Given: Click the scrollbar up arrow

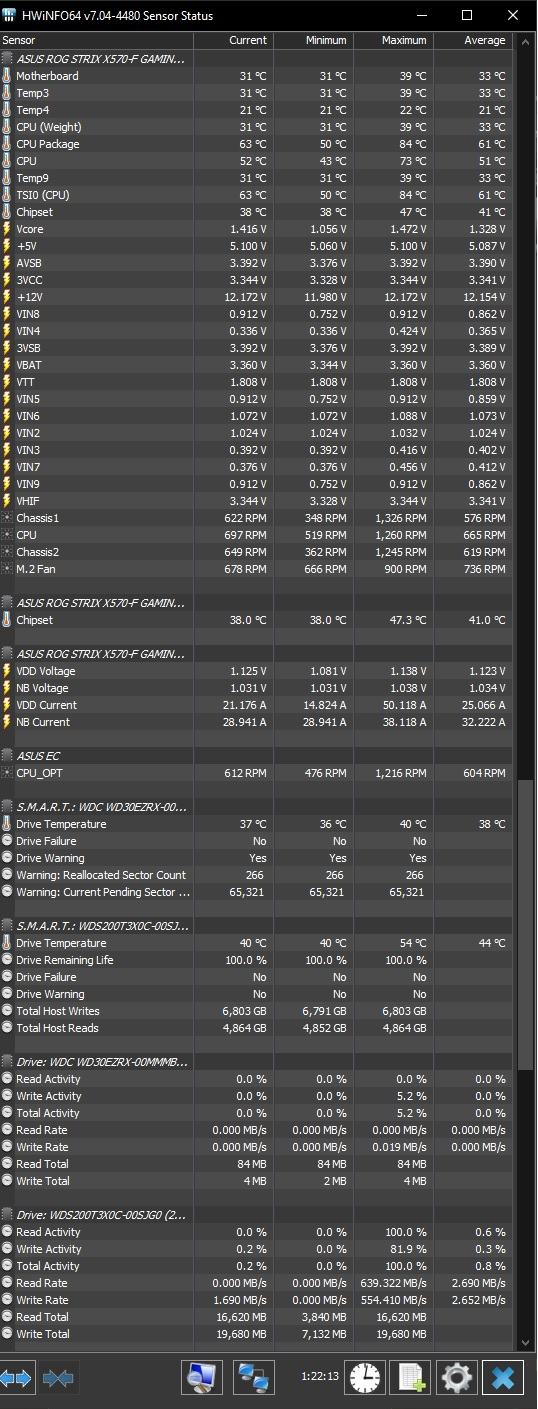Looking at the screenshot, I should coord(525,41).
